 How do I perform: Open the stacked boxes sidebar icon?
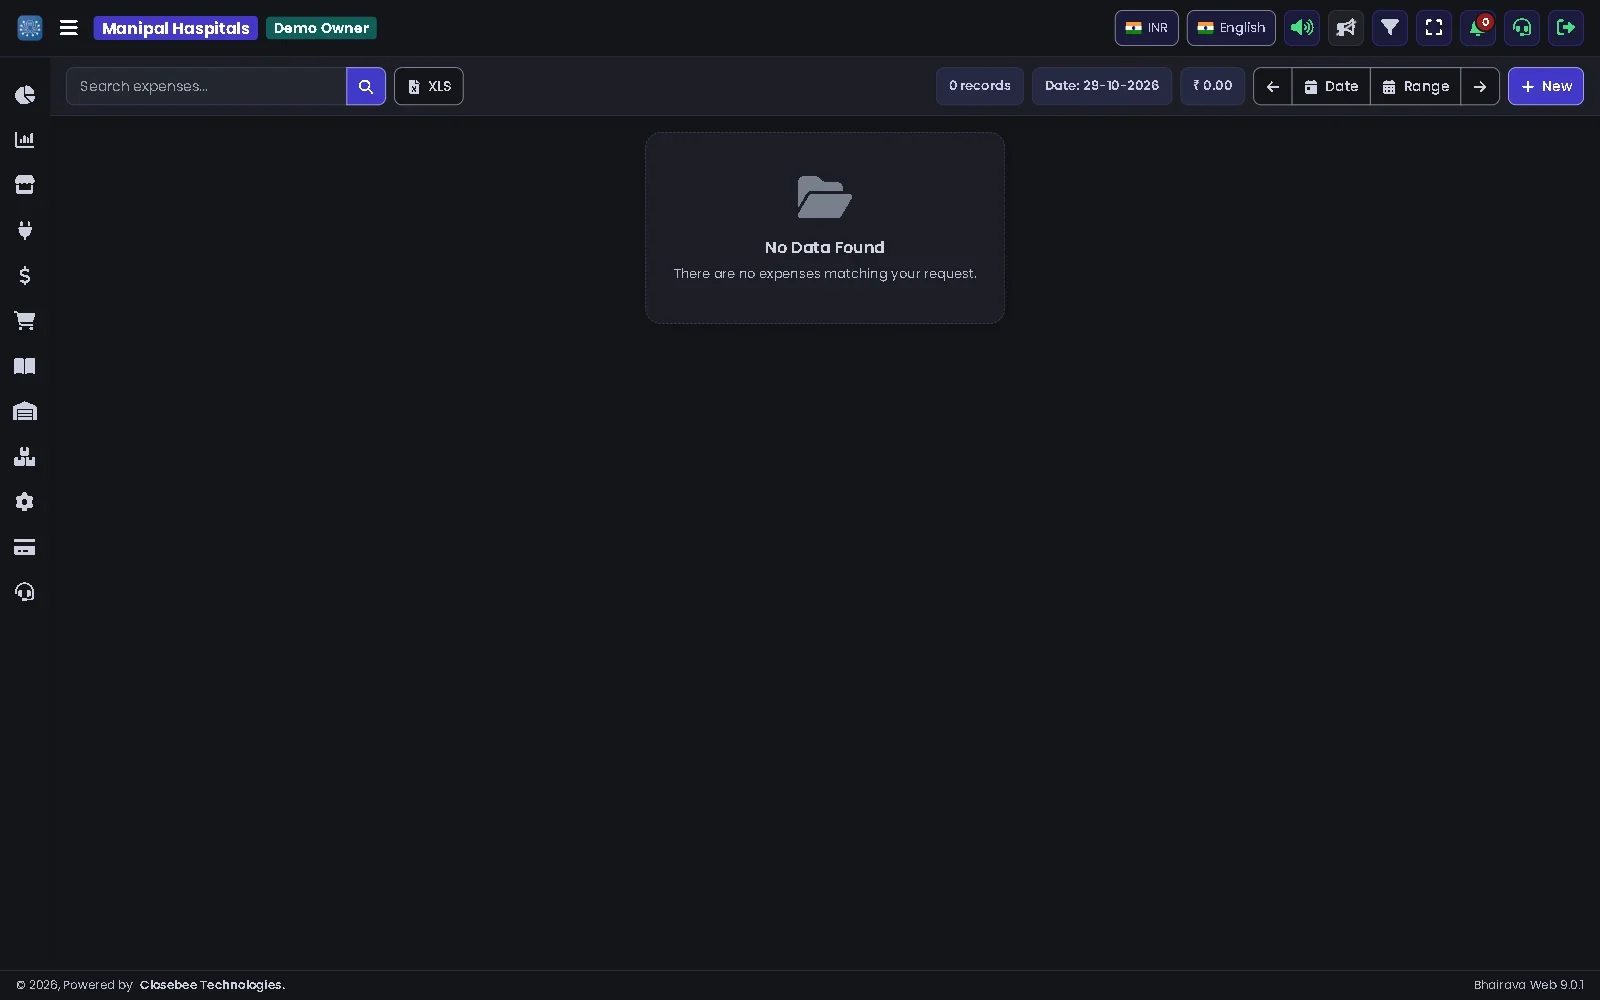coord(25,457)
